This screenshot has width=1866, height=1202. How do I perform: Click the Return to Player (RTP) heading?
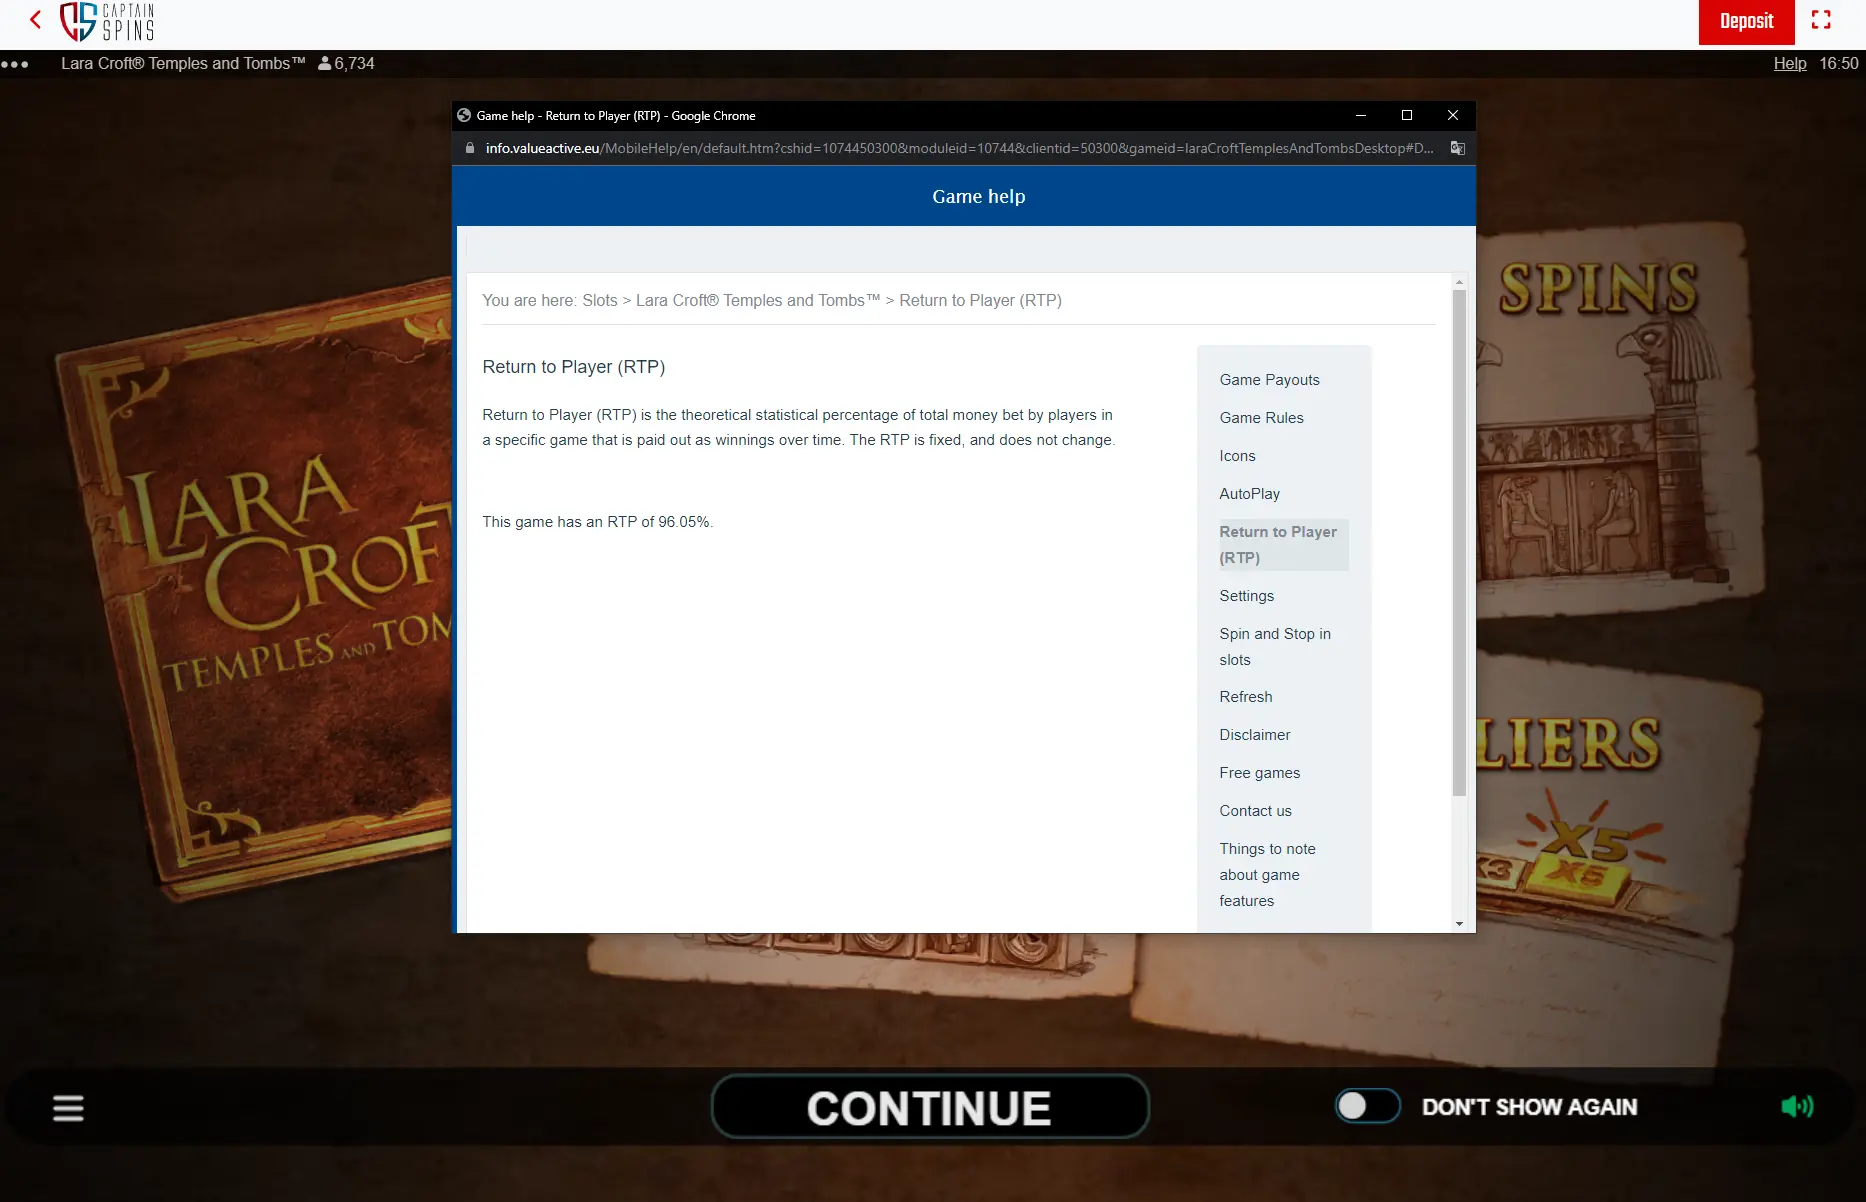573,367
